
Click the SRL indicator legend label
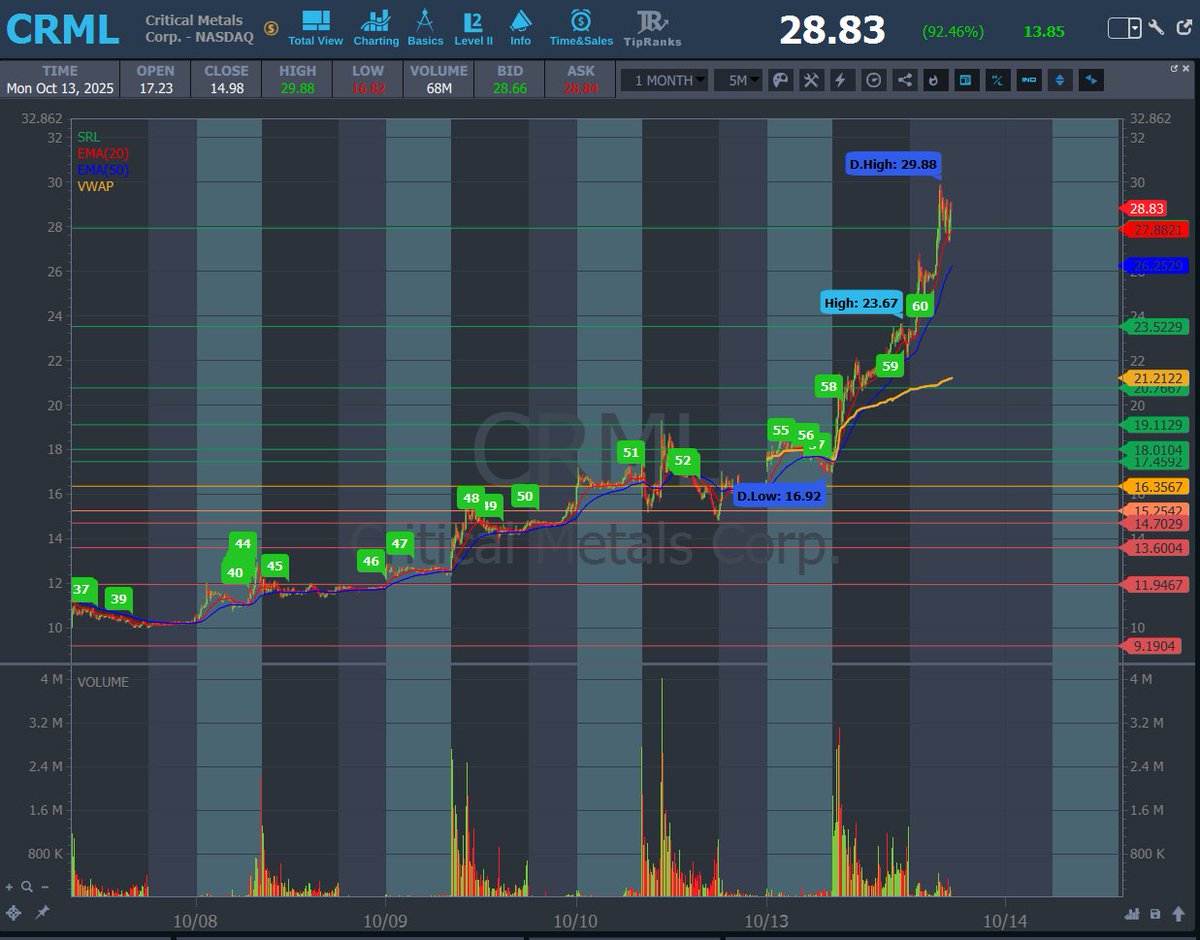pyautogui.click(x=88, y=137)
